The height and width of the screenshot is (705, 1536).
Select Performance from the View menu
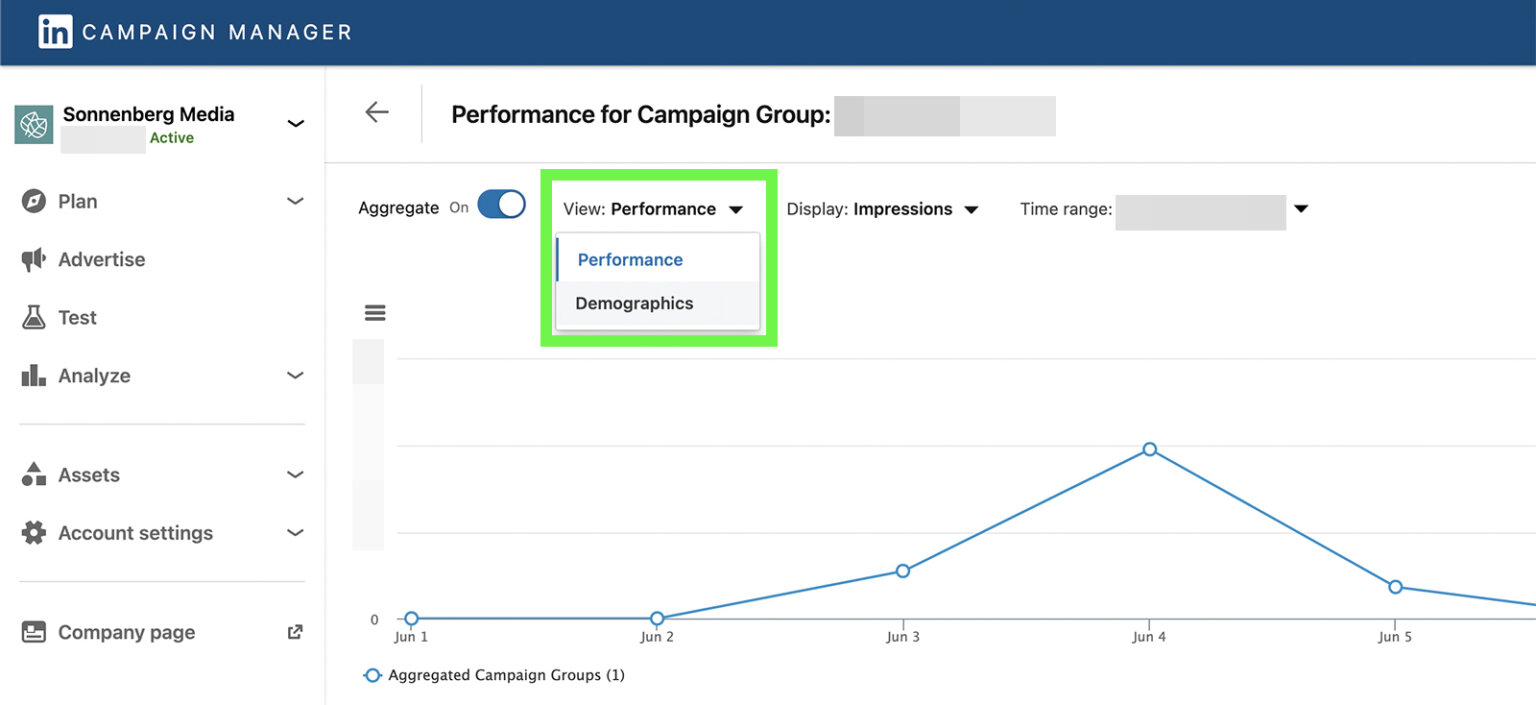tap(629, 259)
